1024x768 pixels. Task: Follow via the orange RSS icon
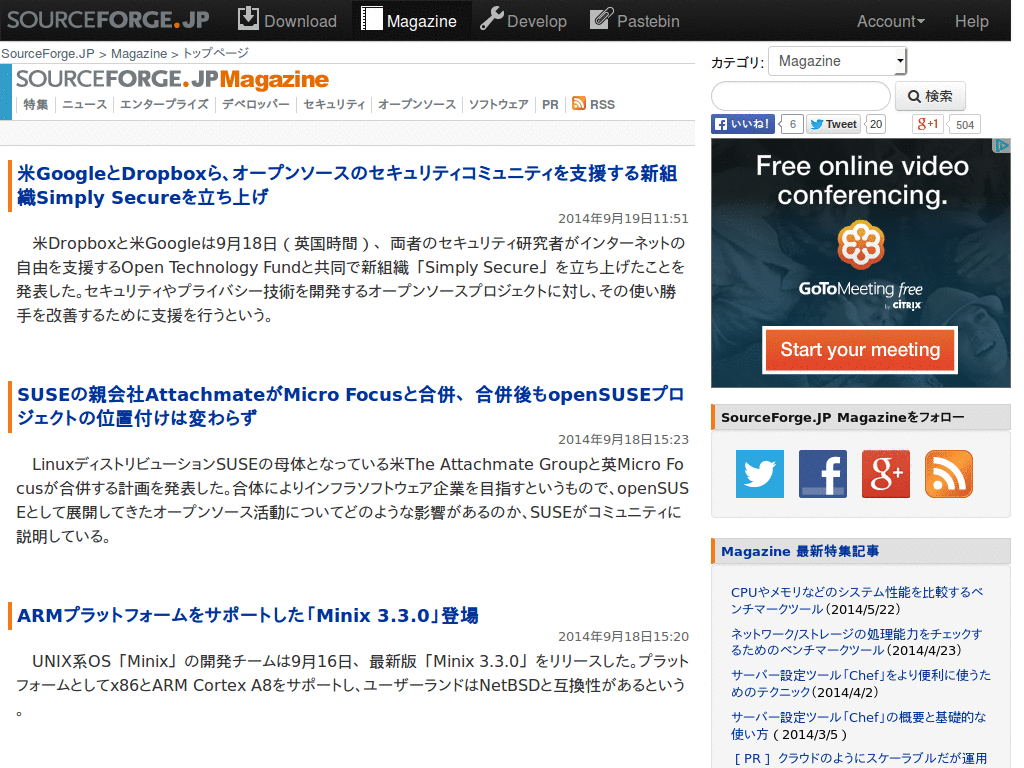[x=949, y=474]
